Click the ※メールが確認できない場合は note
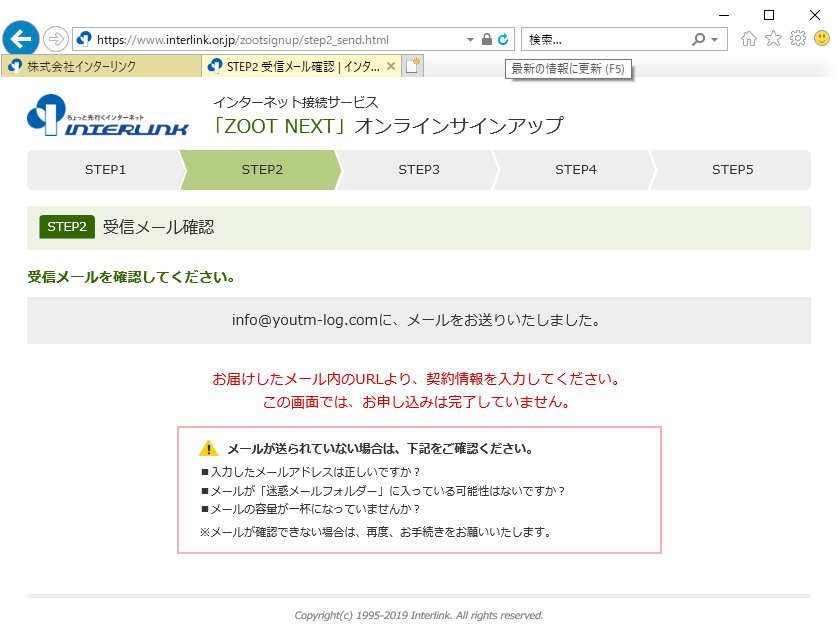Image resolution: width=839 pixels, height=627 pixels. tap(376, 532)
